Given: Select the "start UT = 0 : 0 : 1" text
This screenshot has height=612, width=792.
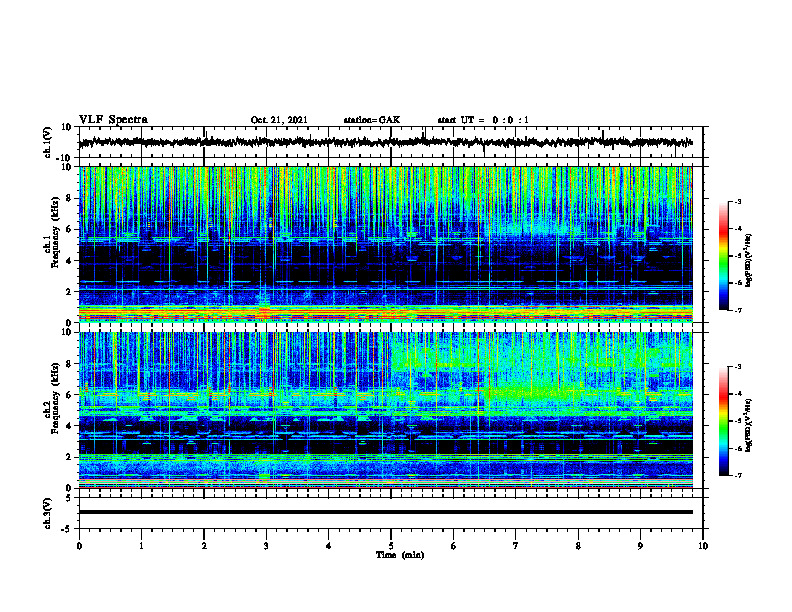Looking at the screenshot, I should click(x=483, y=120).
